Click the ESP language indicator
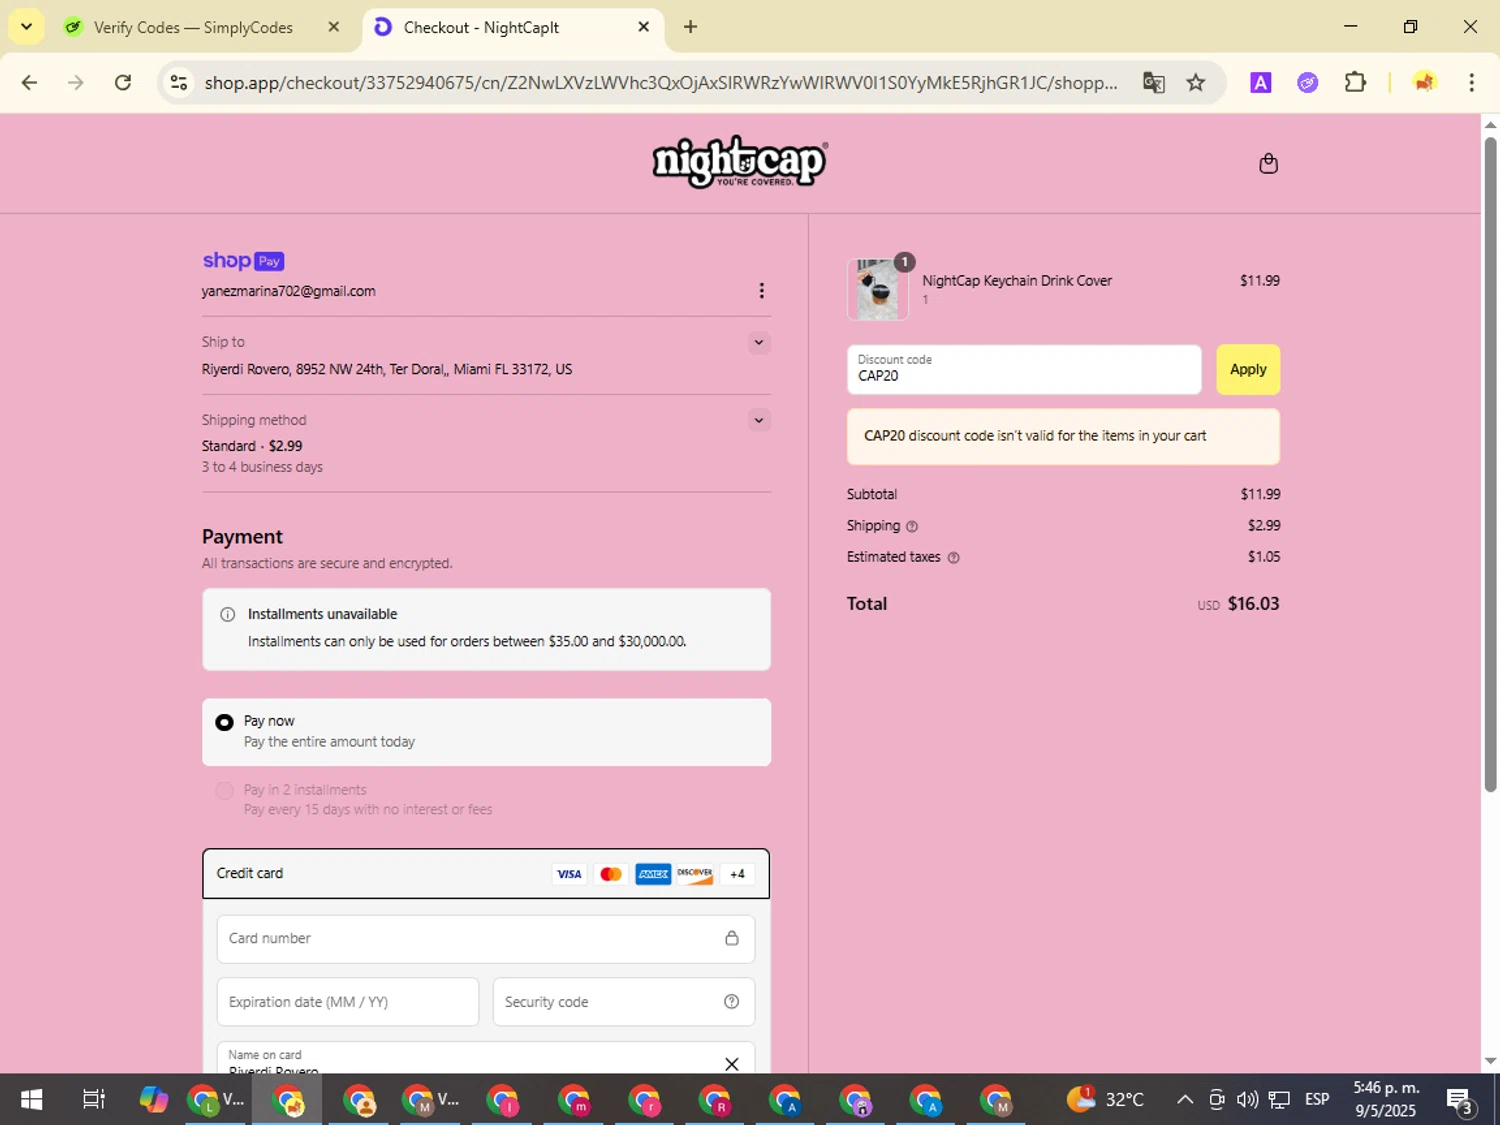 pyautogui.click(x=1317, y=1100)
